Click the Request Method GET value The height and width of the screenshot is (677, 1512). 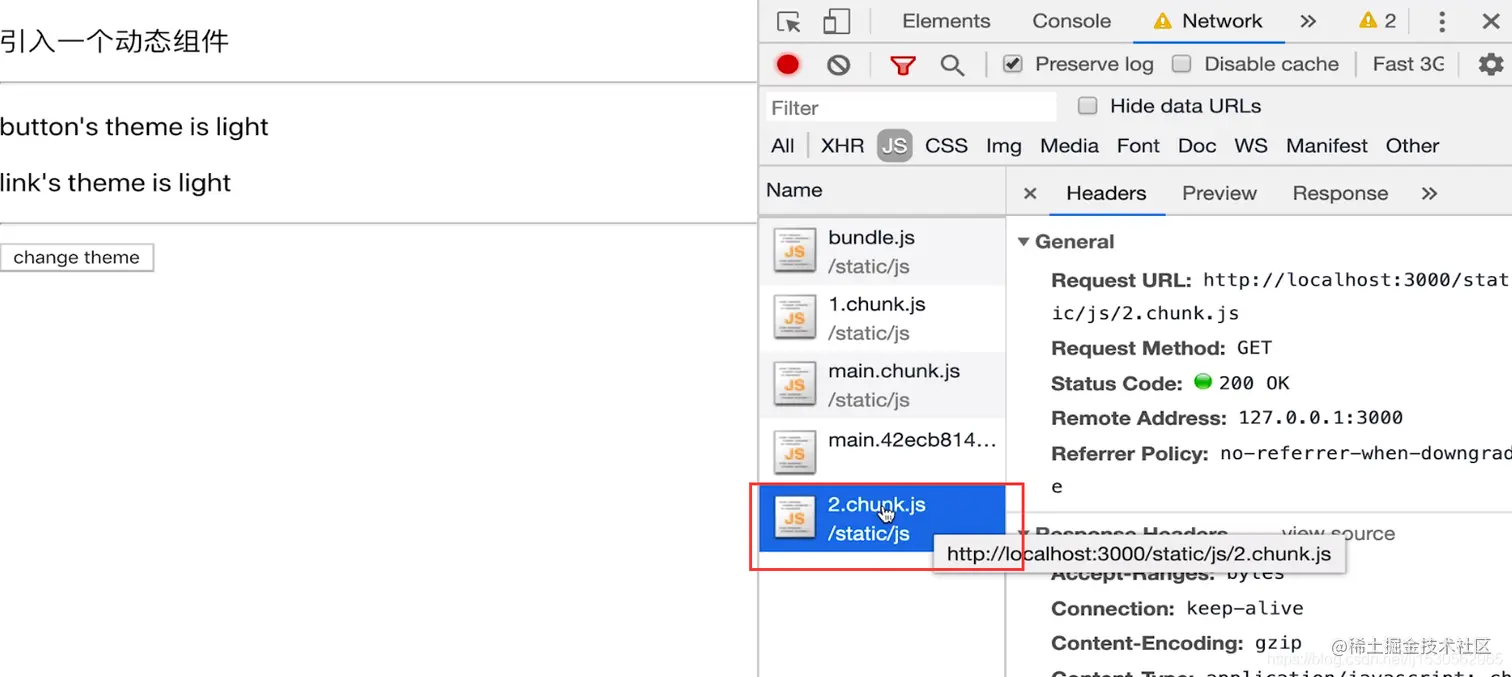click(1254, 348)
